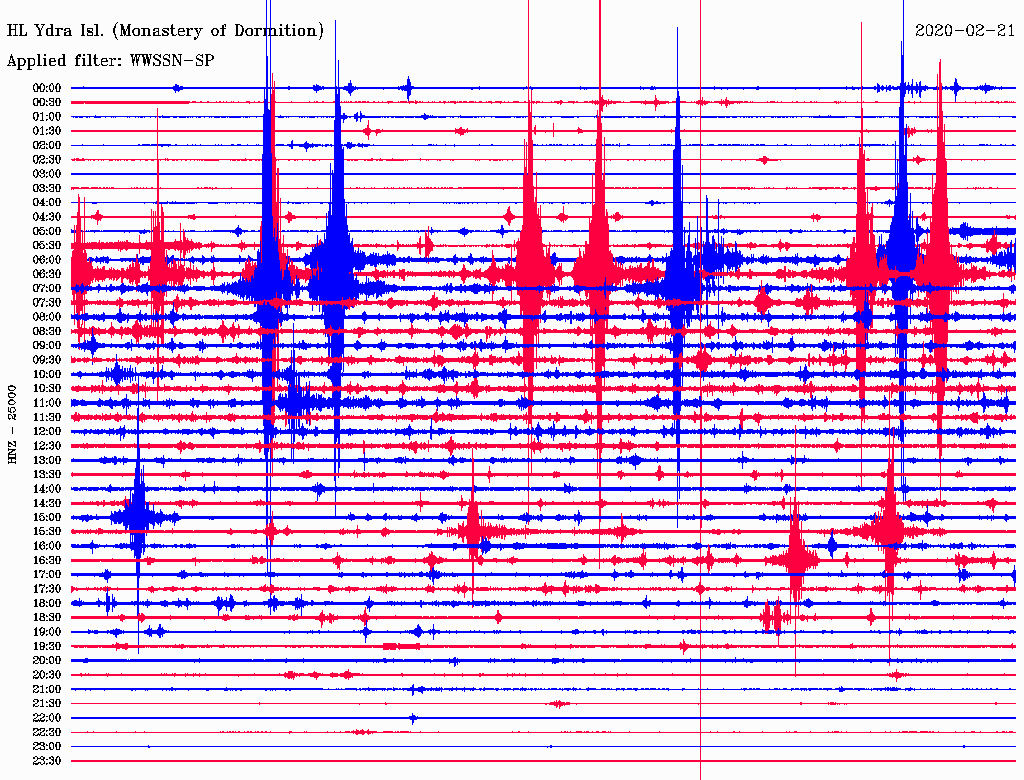Screen dimensions: 1024x780
Task: Click the date label 2020-02-21
Action: 965,31
